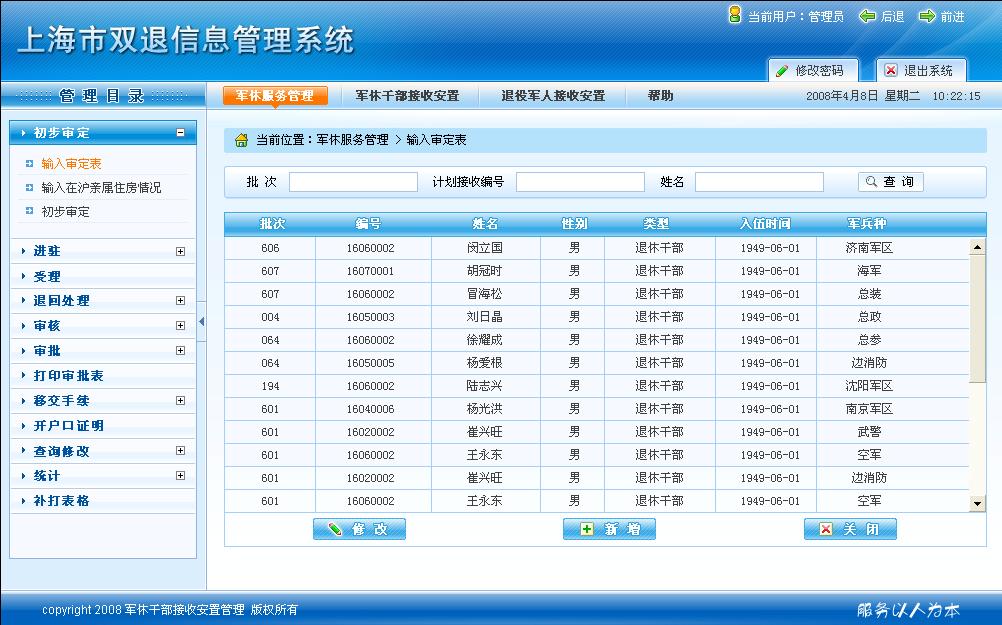Click the pencil icon on 修改密码 tab

point(782,71)
